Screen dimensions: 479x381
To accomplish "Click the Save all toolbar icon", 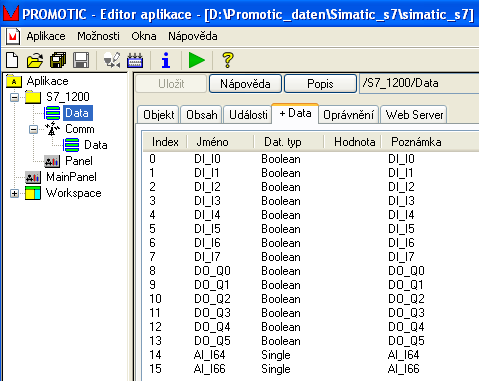I will pyautogui.click(x=58, y=60).
